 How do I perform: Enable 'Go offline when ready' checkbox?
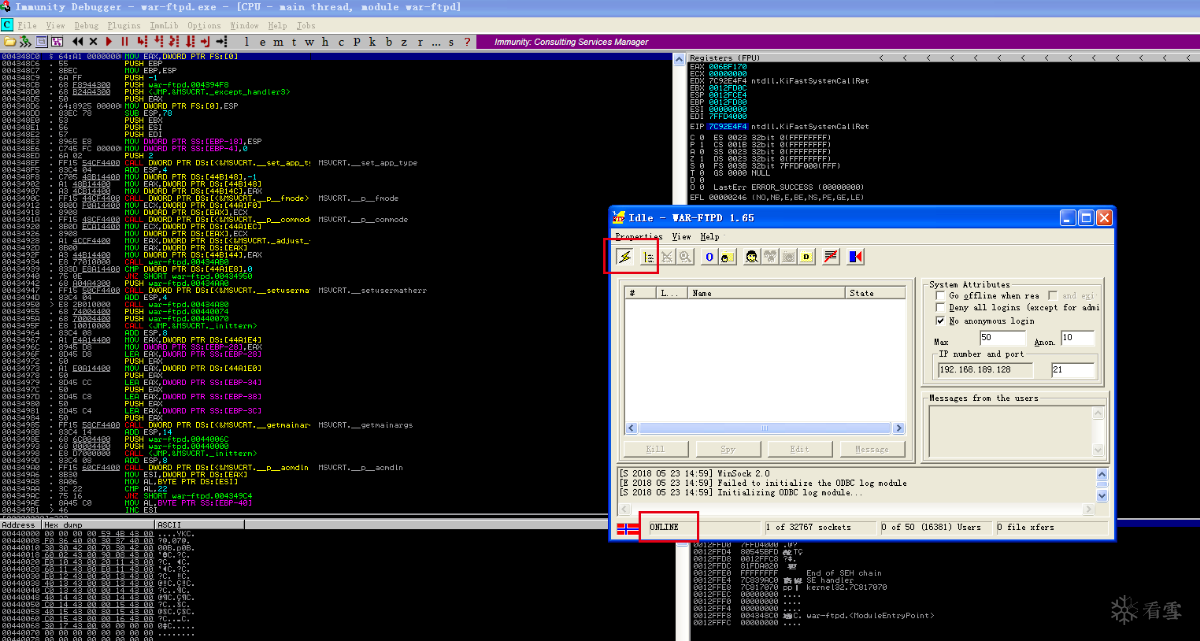click(940, 296)
